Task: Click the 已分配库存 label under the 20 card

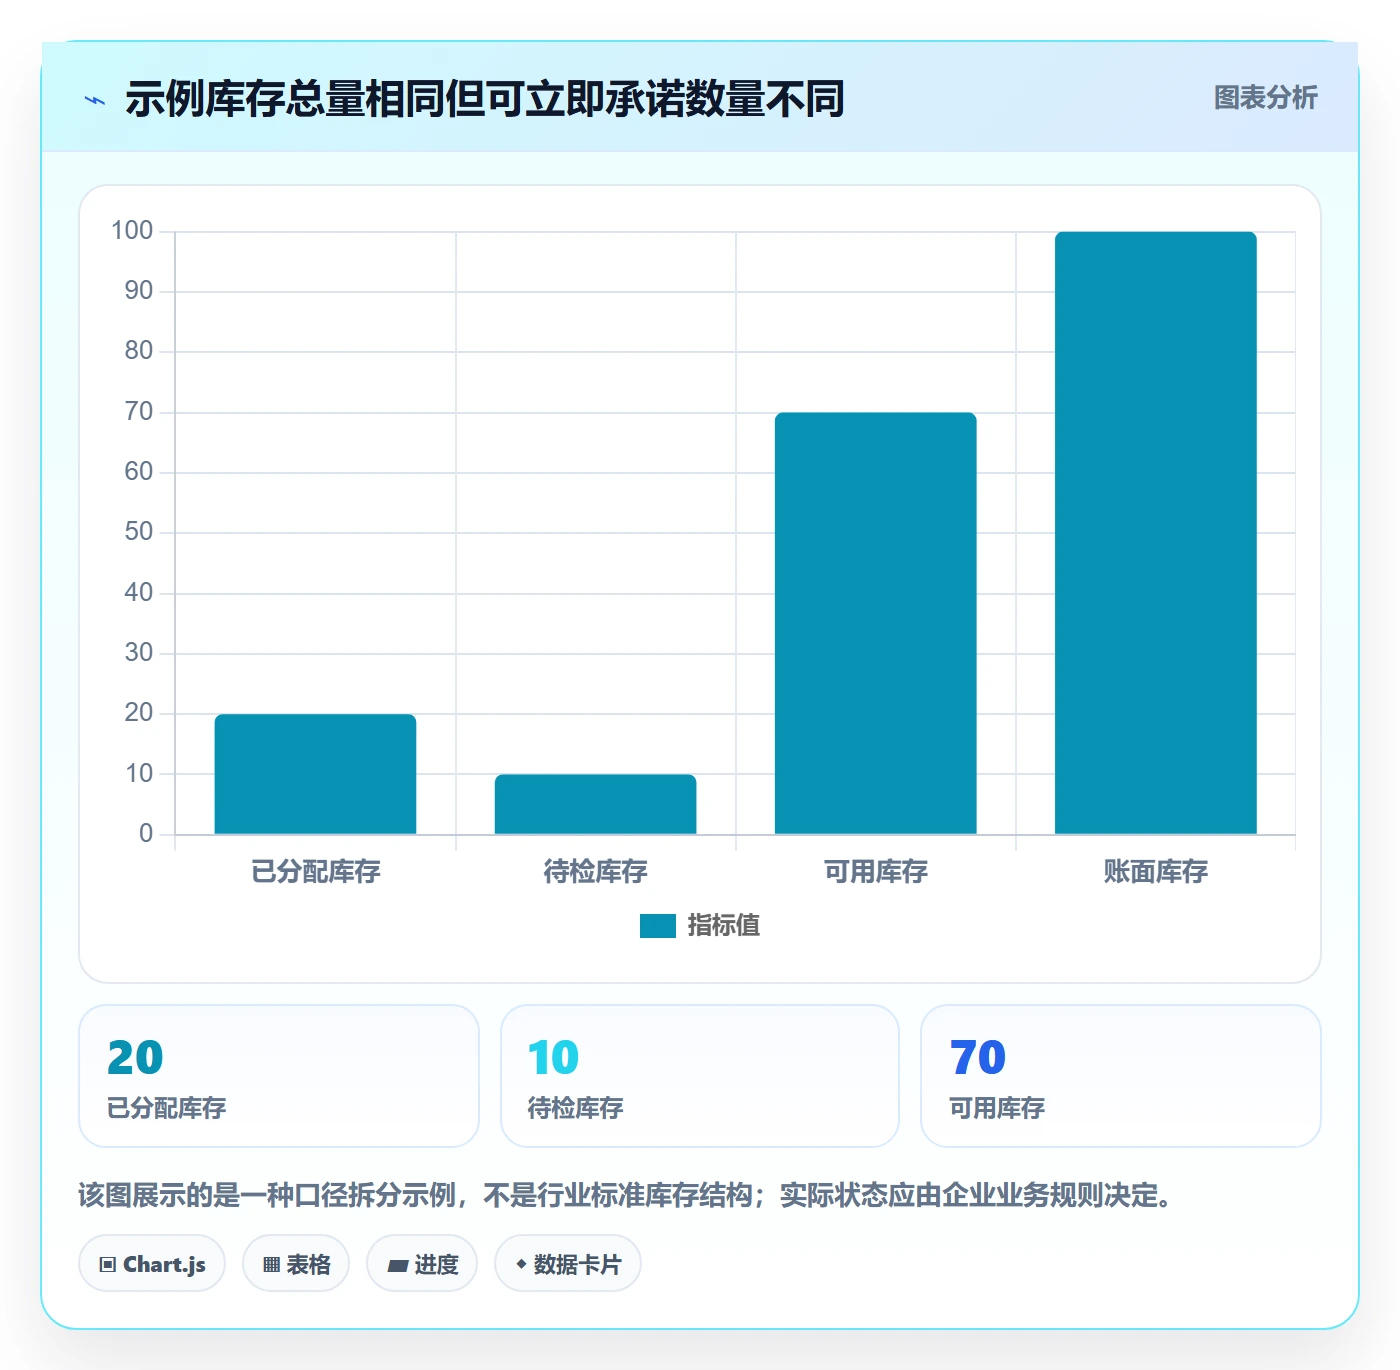Action: coord(167,1108)
